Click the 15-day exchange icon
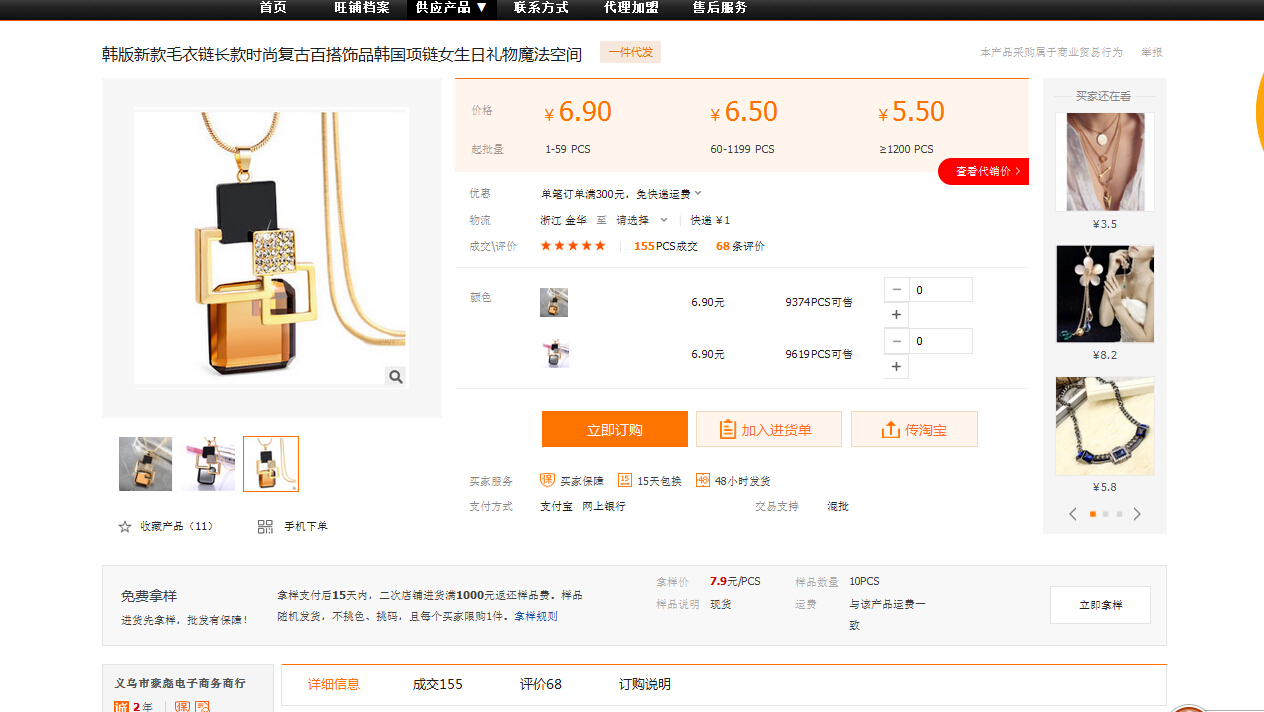 pyautogui.click(x=625, y=480)
